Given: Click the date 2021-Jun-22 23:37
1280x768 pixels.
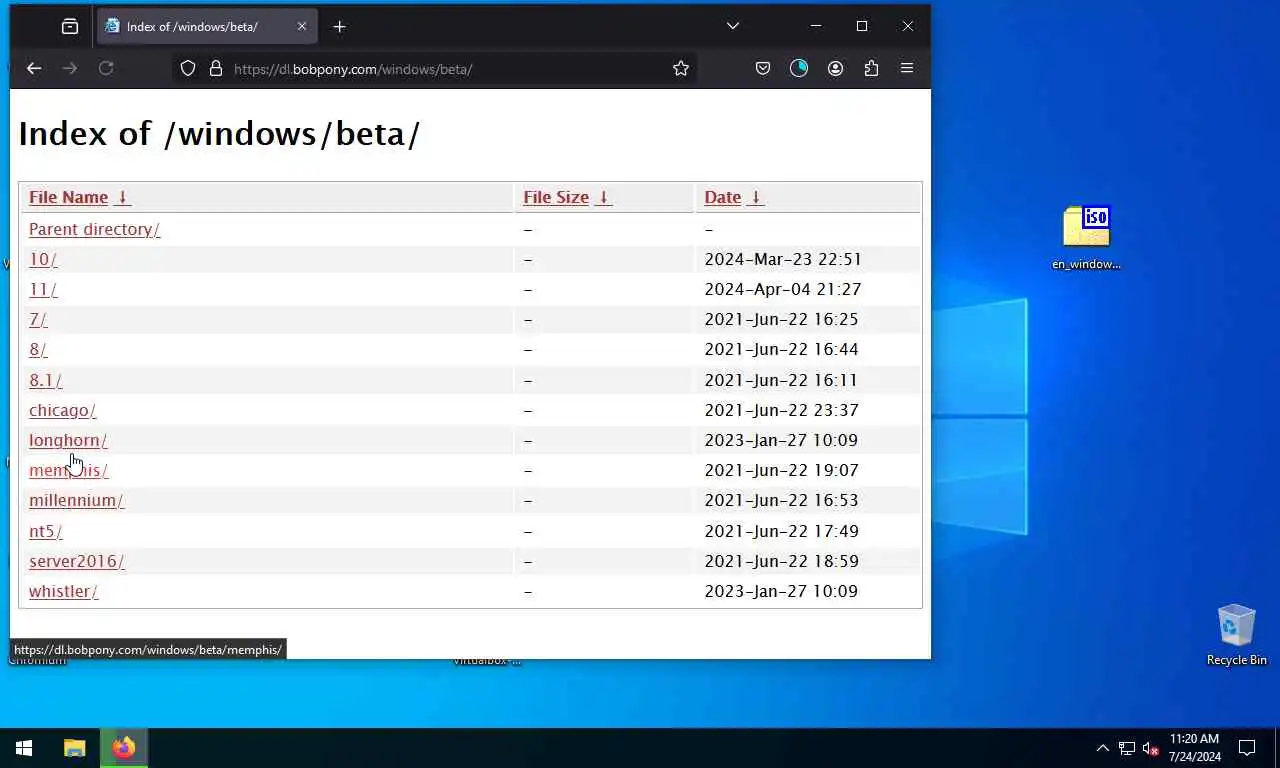Looking at the screenshot, I should pyautogui.click(x=781, y=410).
